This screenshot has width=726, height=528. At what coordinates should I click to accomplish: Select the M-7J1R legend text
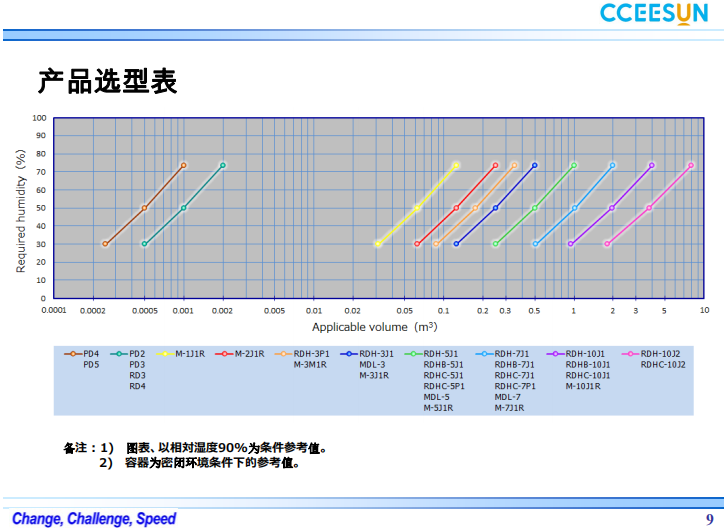509,408
